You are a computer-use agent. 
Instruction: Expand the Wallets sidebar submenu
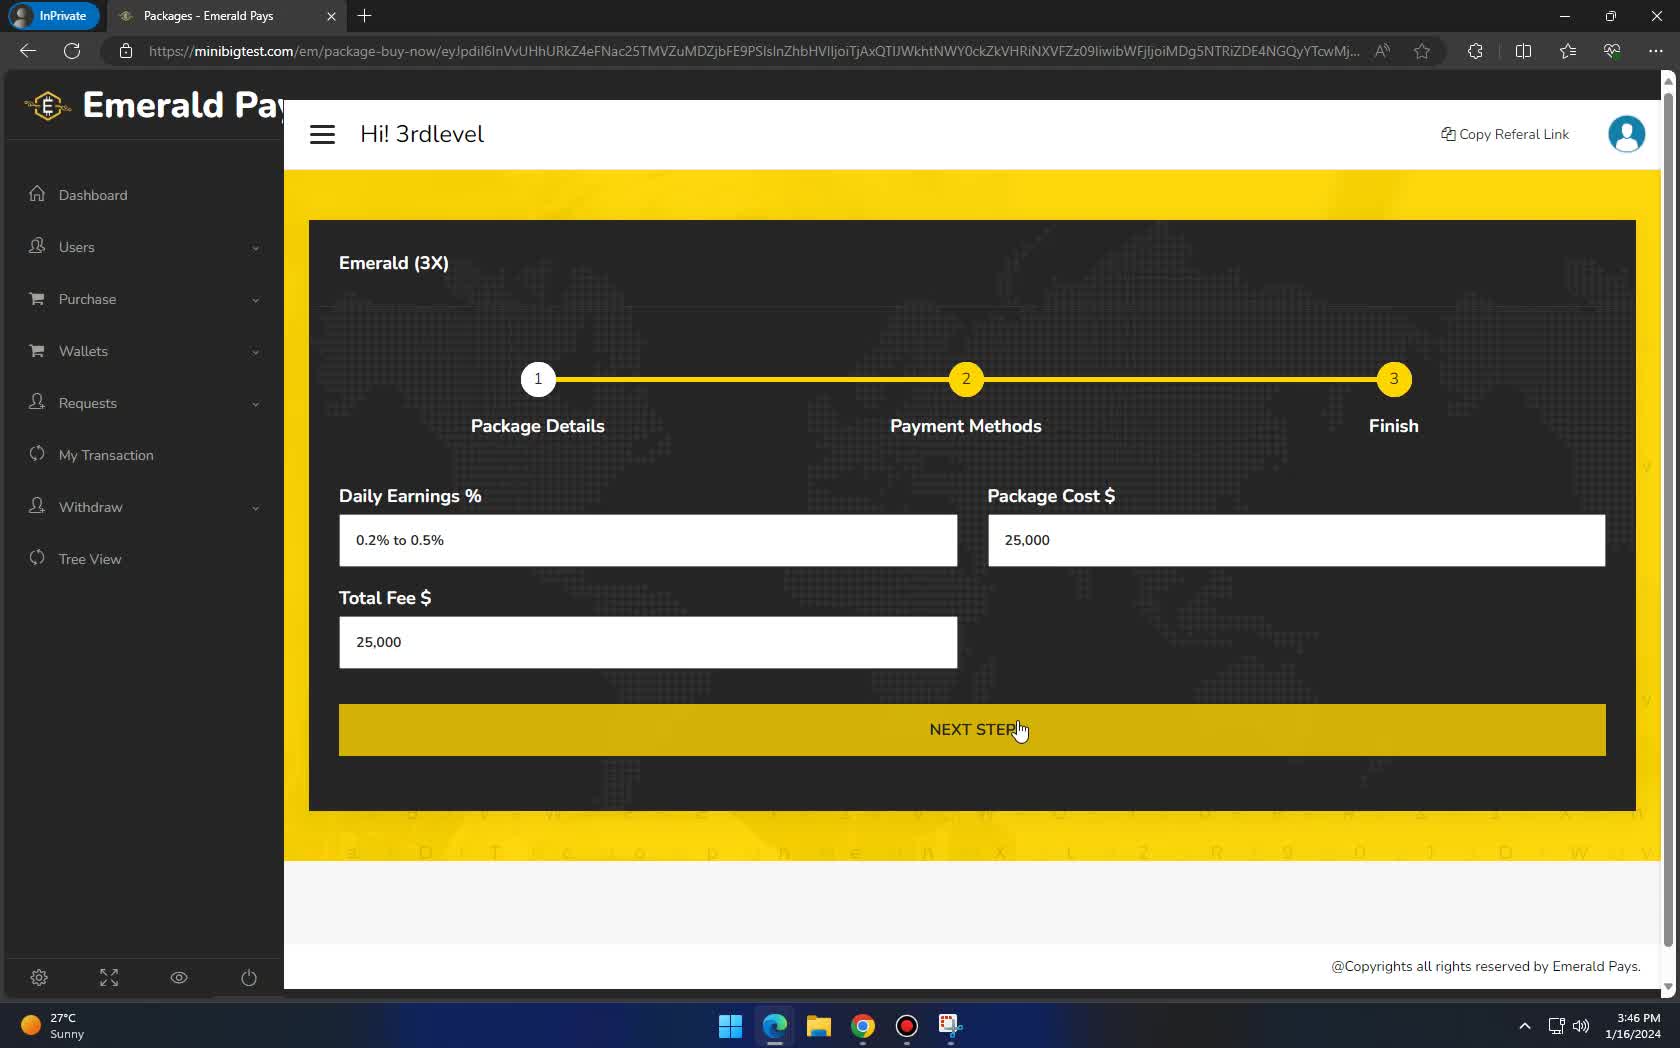pos(143,351)
